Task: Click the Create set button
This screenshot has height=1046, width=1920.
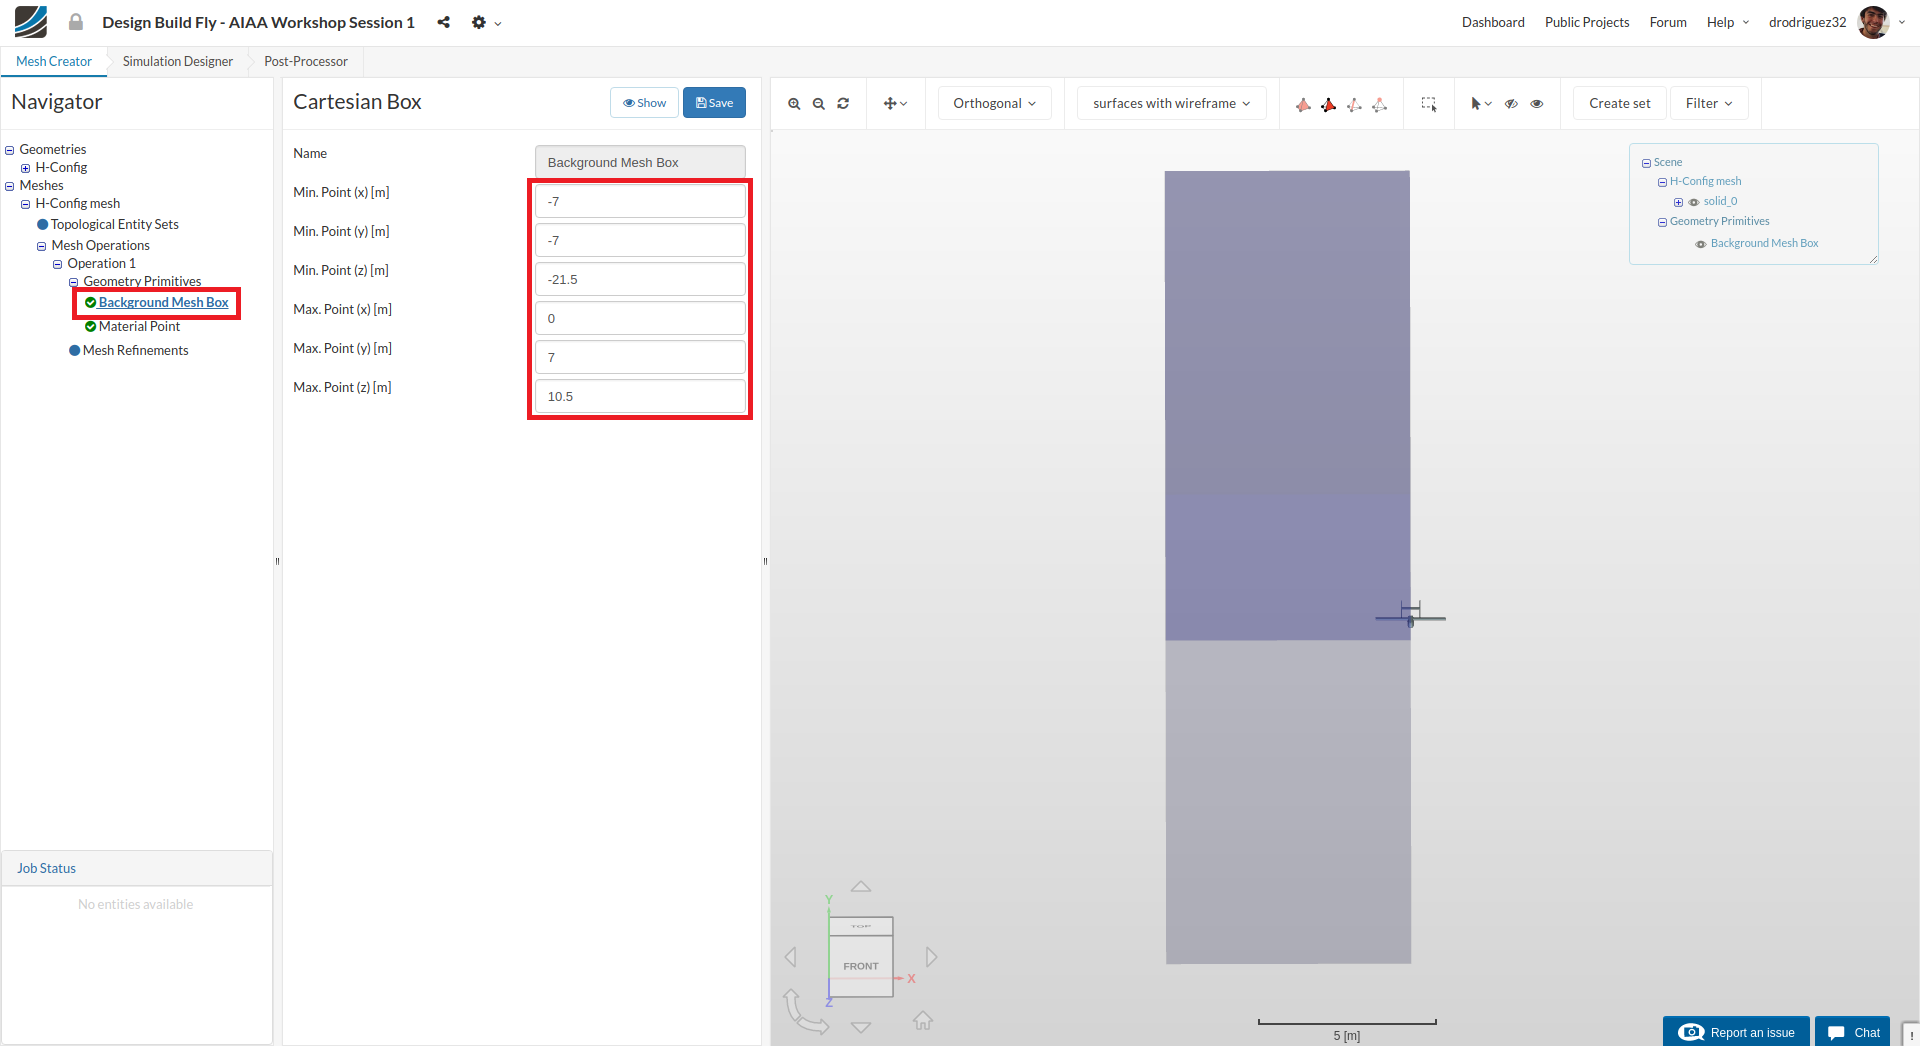Action: 1620,103
